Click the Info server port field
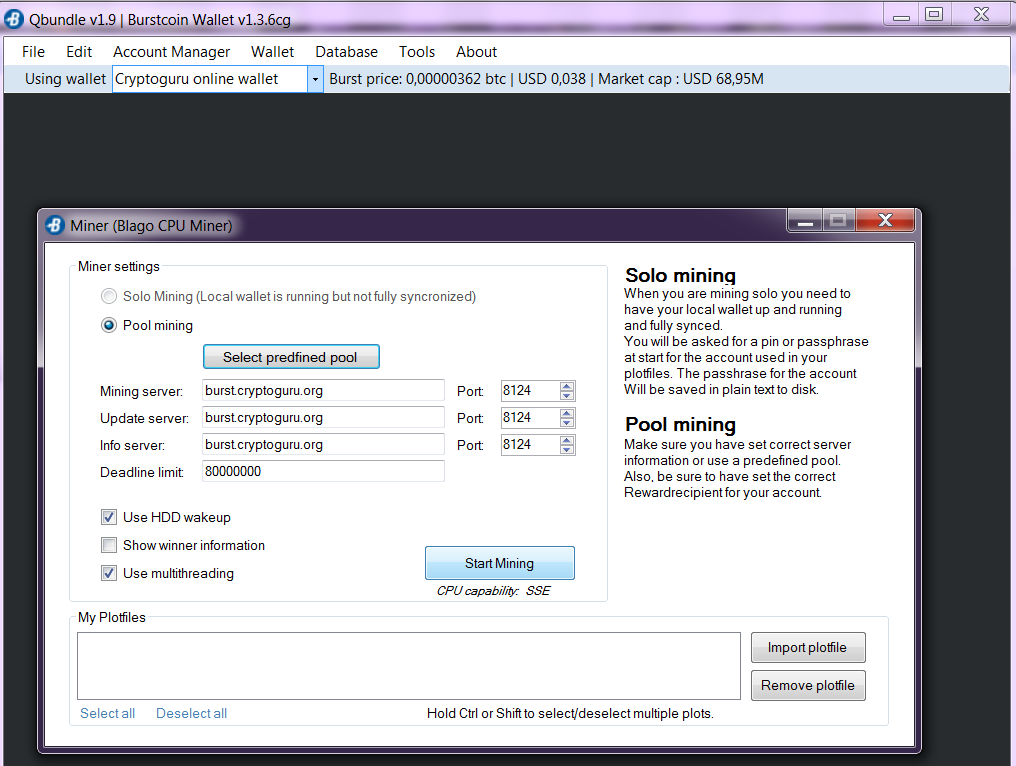 click(x=529, y=445)
